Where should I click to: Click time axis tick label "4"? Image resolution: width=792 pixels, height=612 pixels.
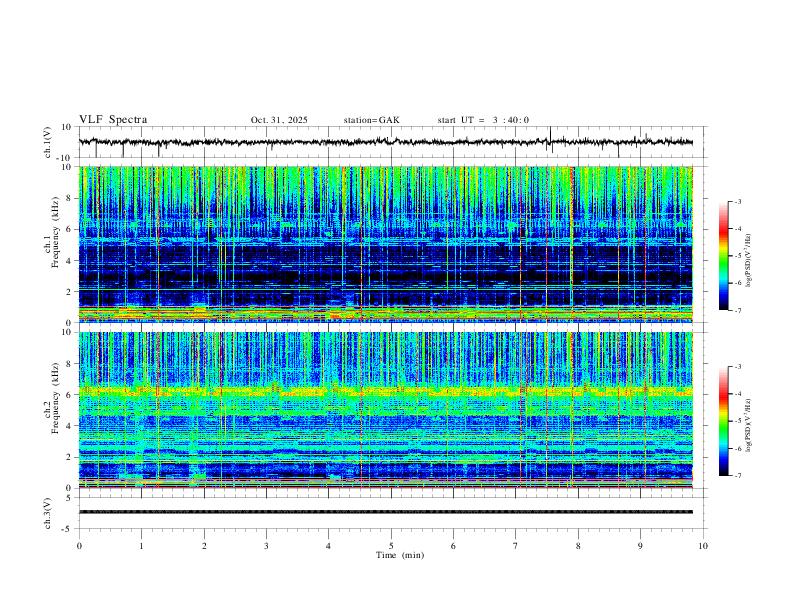pos(328,546)
